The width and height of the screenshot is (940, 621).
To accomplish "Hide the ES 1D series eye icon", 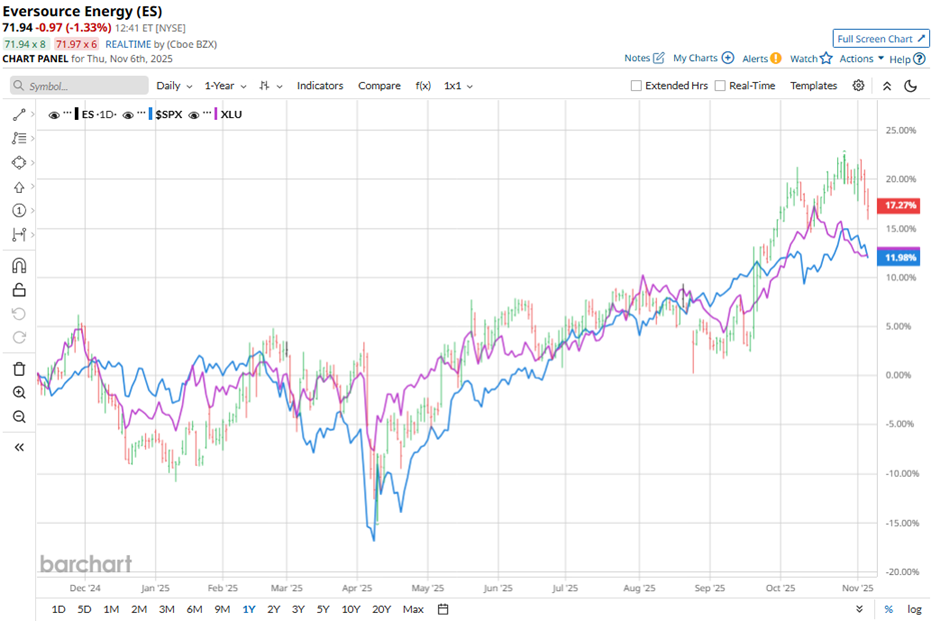I will click(x=54, y=115).
